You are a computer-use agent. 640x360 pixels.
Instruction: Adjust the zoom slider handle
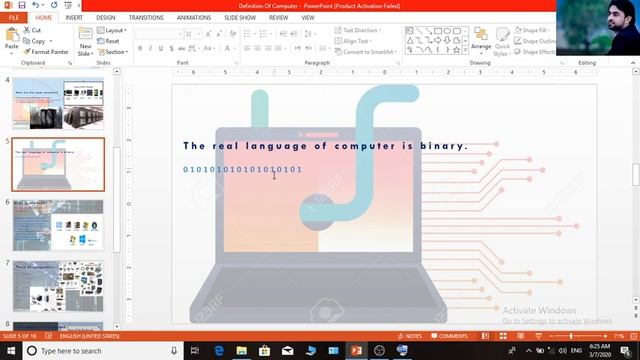point(571,336)
